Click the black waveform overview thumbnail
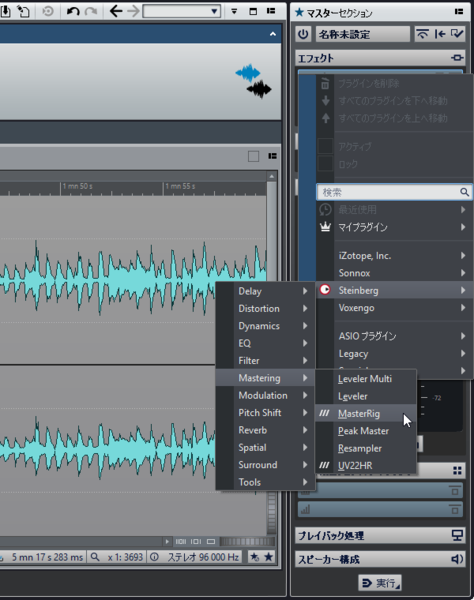This screenshot has width=474, height=600. [259, 89]
